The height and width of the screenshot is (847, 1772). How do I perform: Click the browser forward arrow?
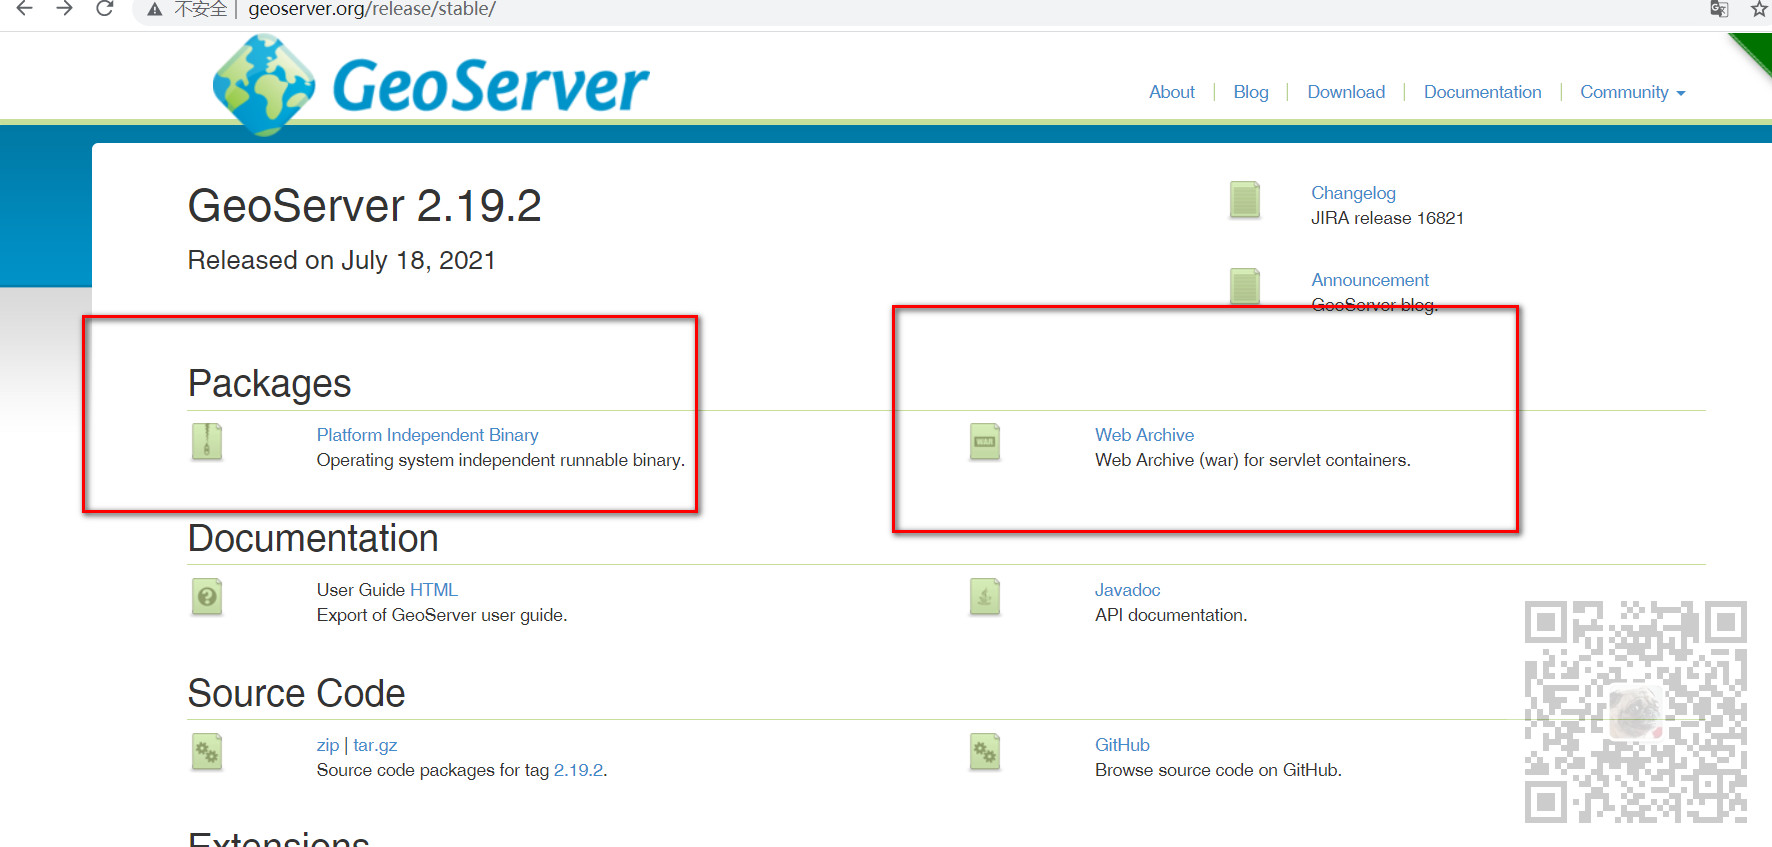click(65, 9)
